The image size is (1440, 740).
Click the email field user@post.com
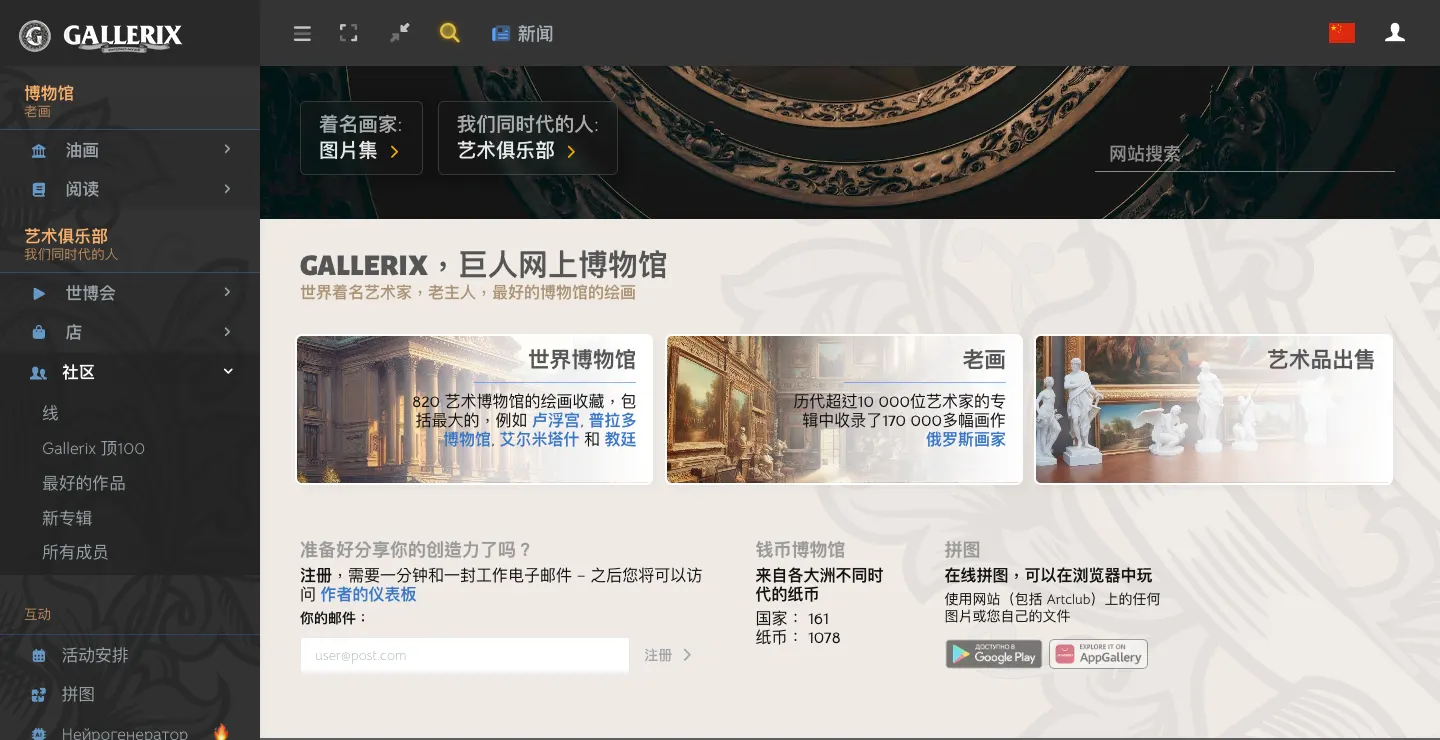point(465,656)
